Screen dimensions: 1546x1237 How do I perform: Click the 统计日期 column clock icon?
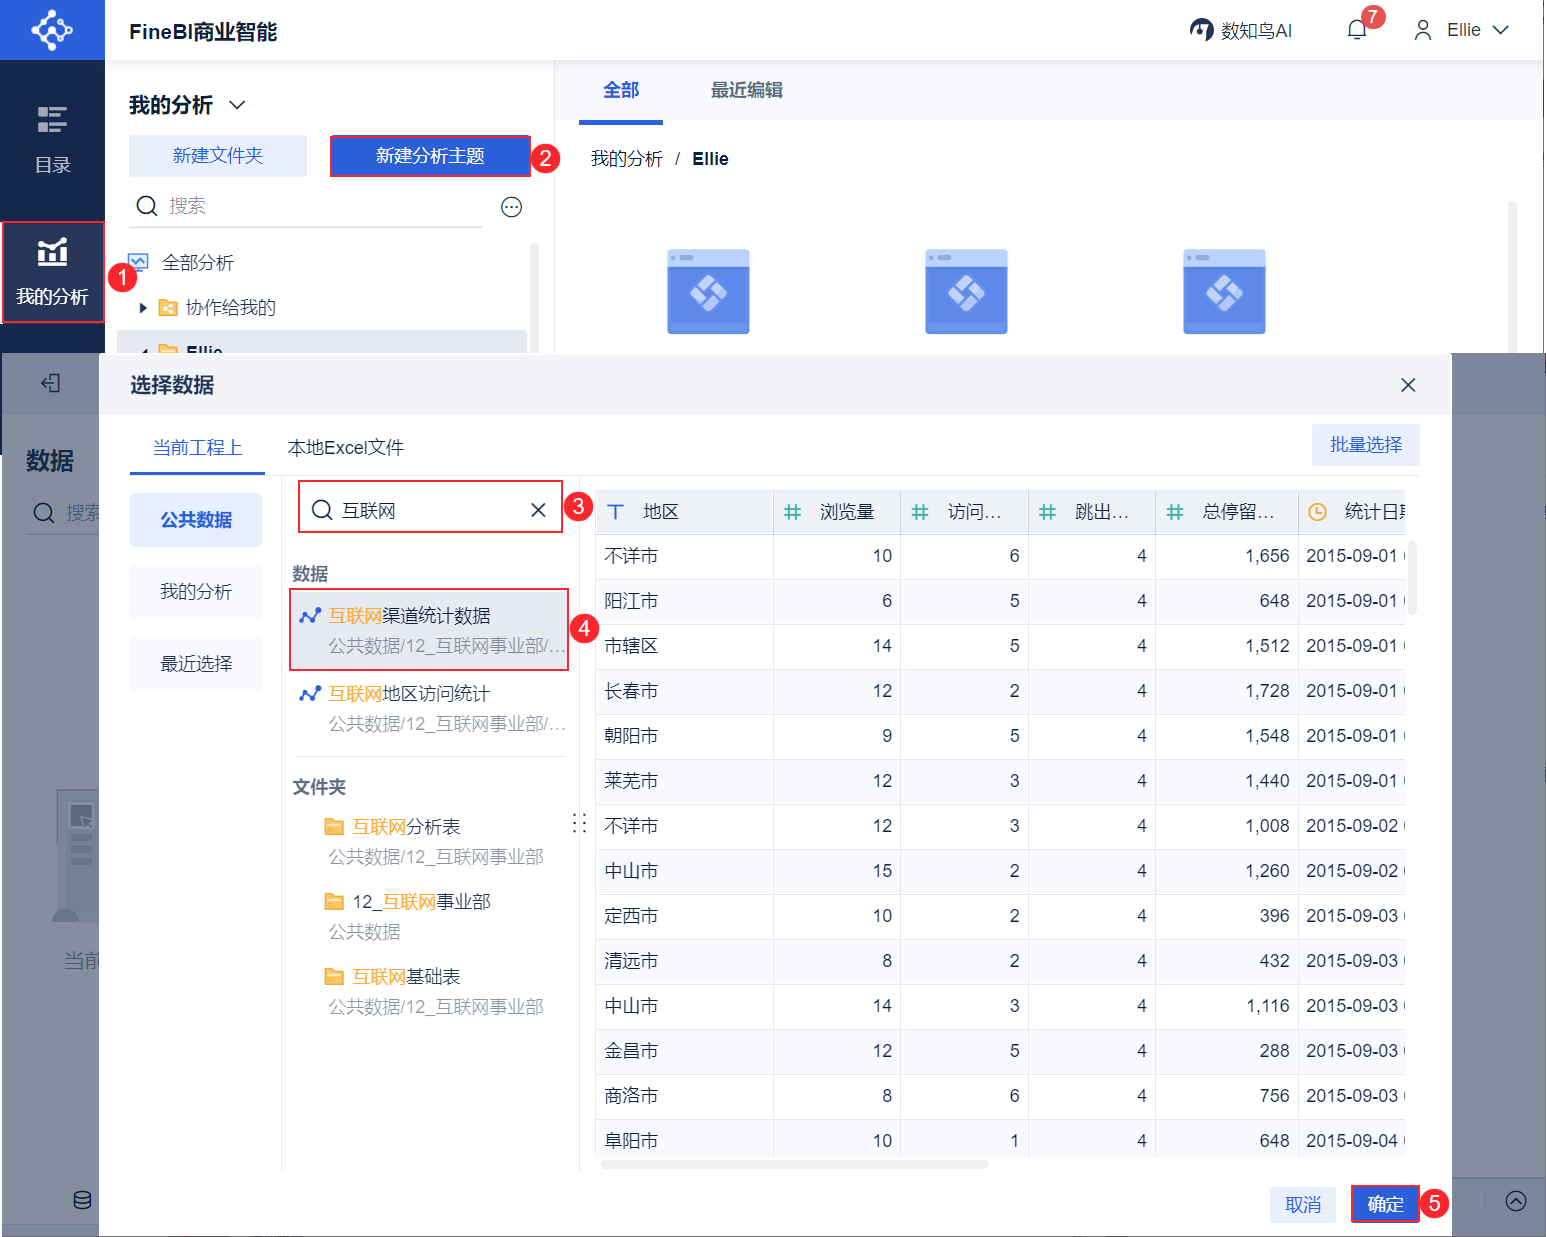[1318, 512]
